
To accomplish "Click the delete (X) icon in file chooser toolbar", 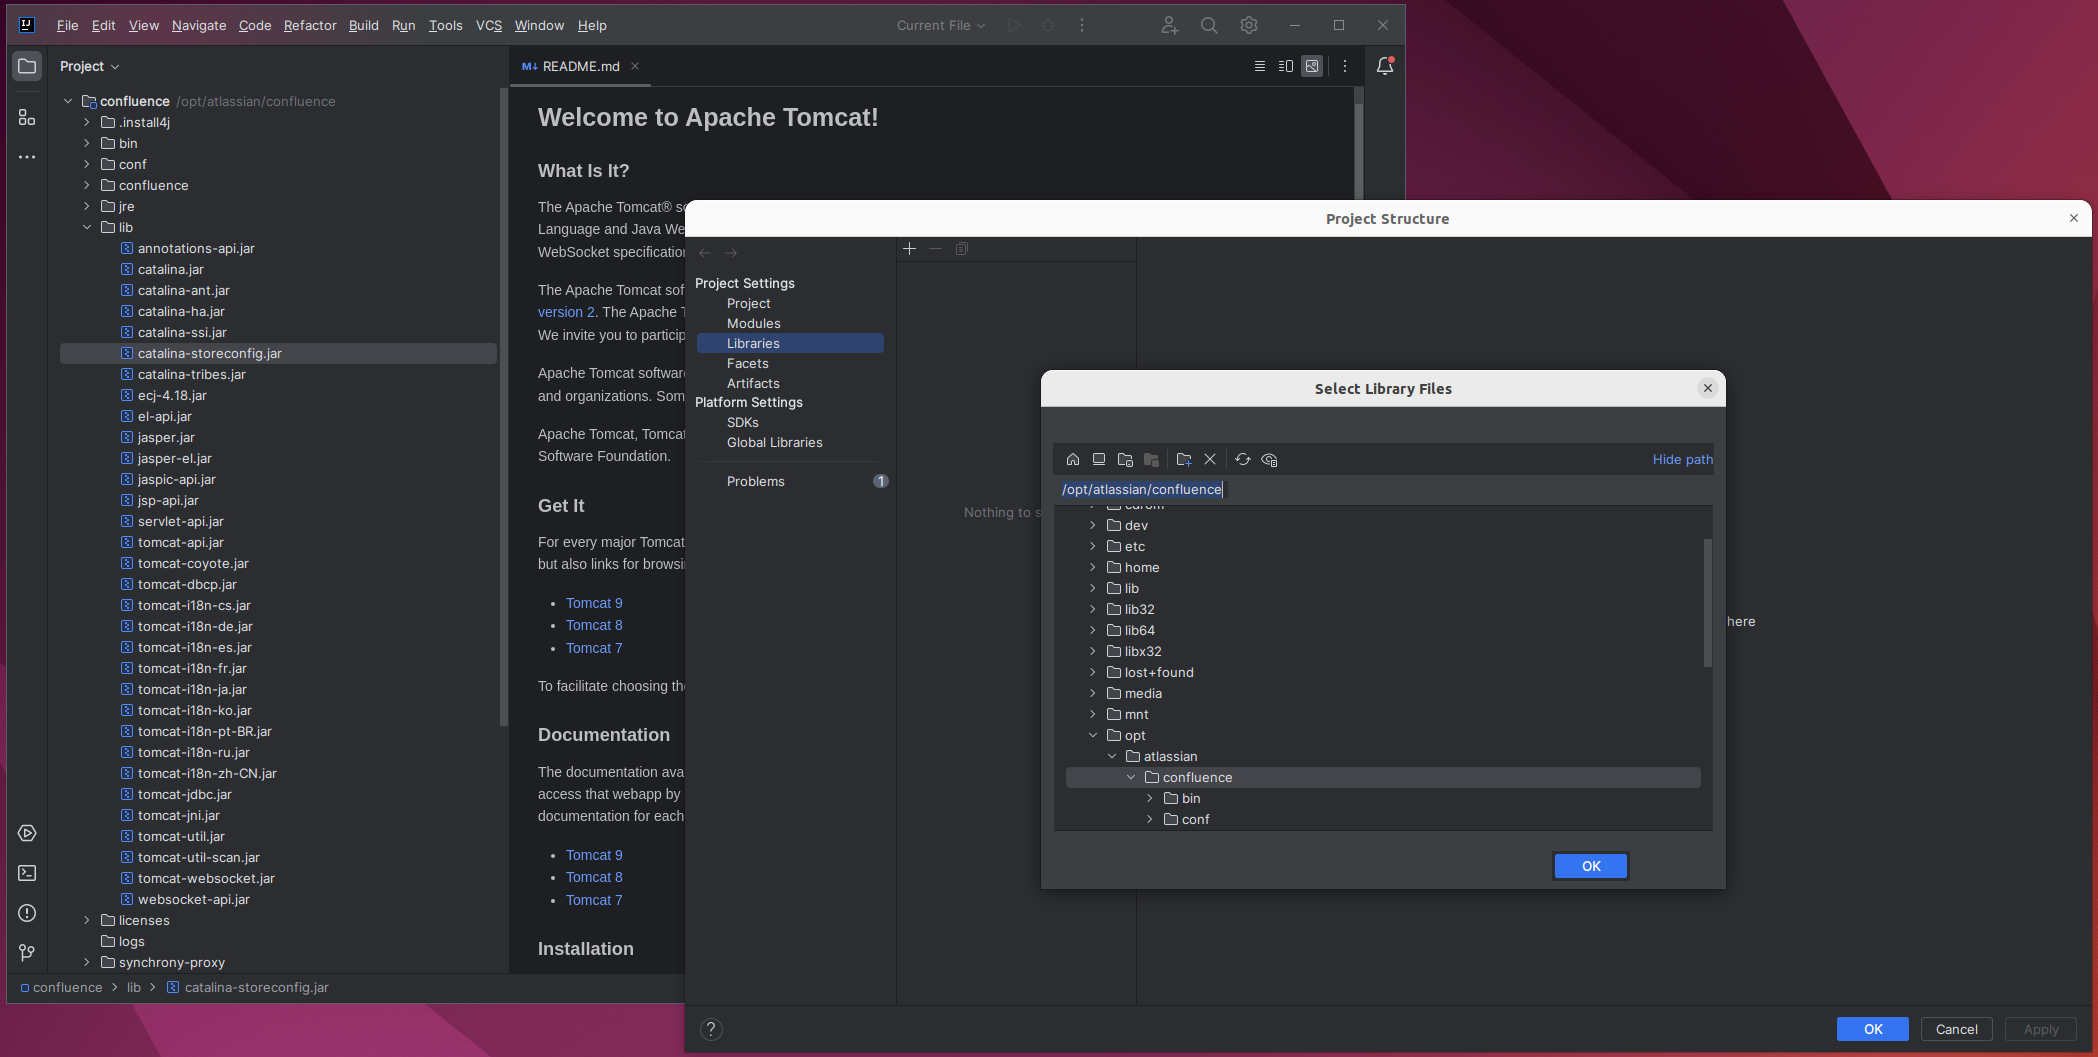I will click(1210, 459).
